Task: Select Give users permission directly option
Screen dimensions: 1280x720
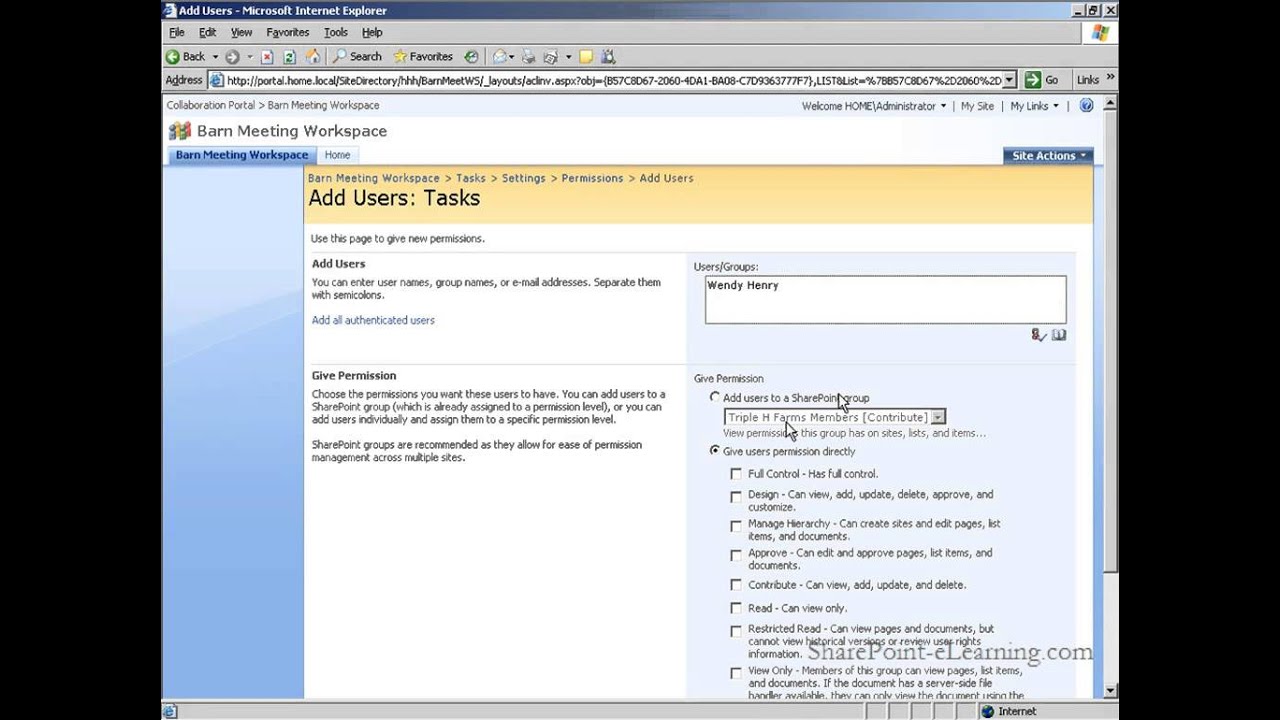Action: pos(714,450)
